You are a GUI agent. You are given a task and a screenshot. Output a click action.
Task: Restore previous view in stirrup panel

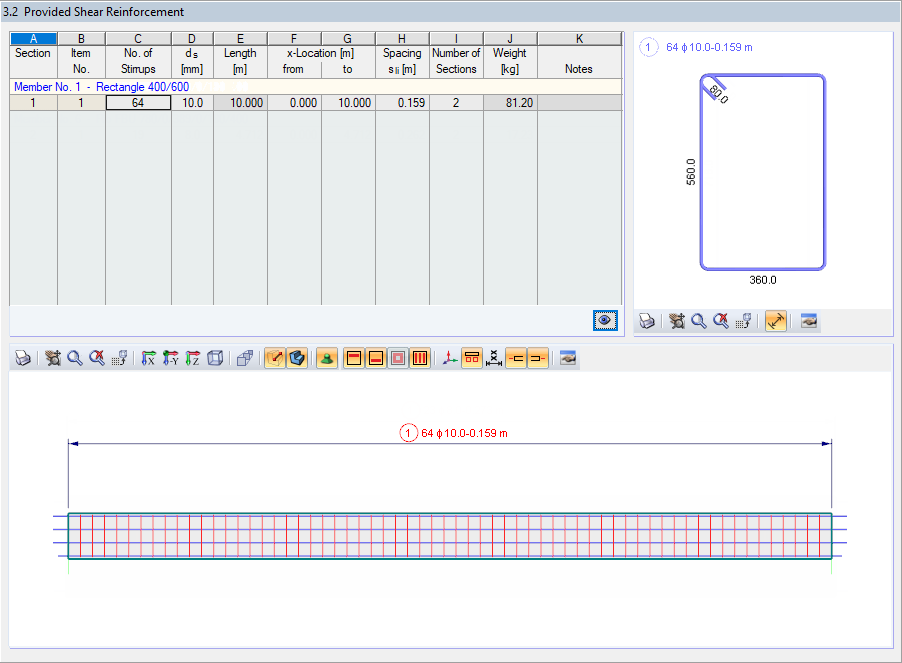point(743,321)
